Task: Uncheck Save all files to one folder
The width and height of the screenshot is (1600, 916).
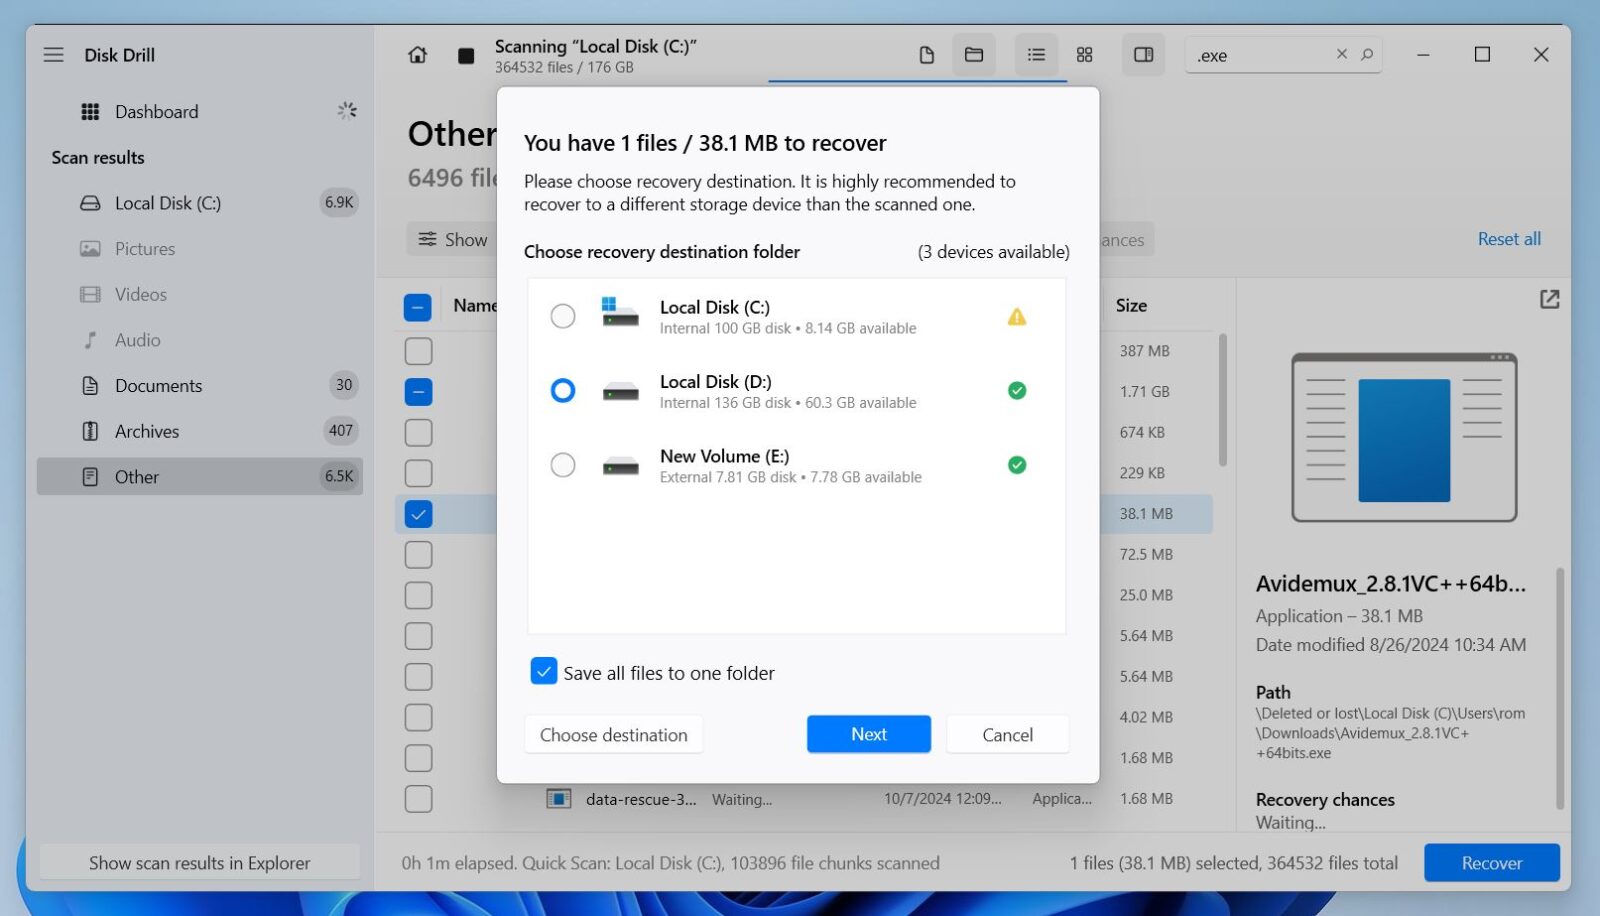Action: point(543,671)
